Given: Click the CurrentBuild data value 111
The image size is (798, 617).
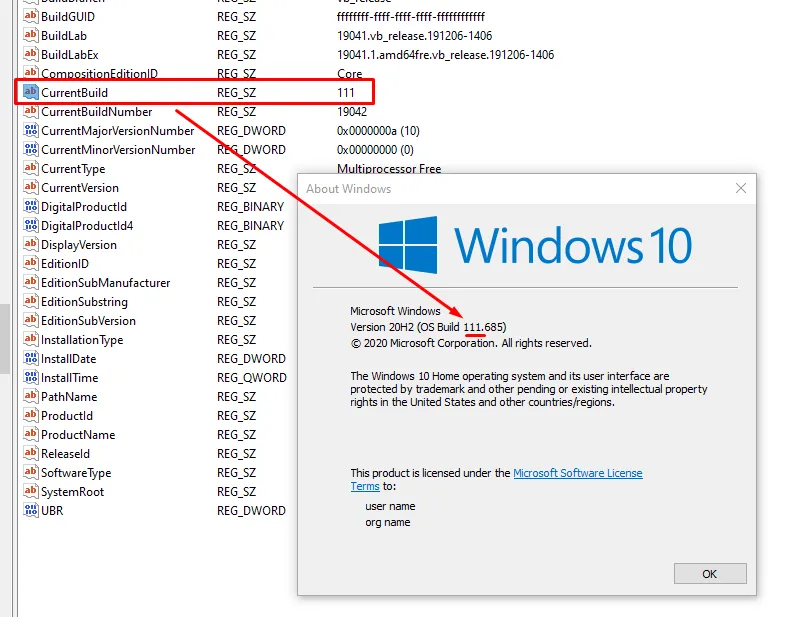Looking at the screenshot, I should pos(346,93).
